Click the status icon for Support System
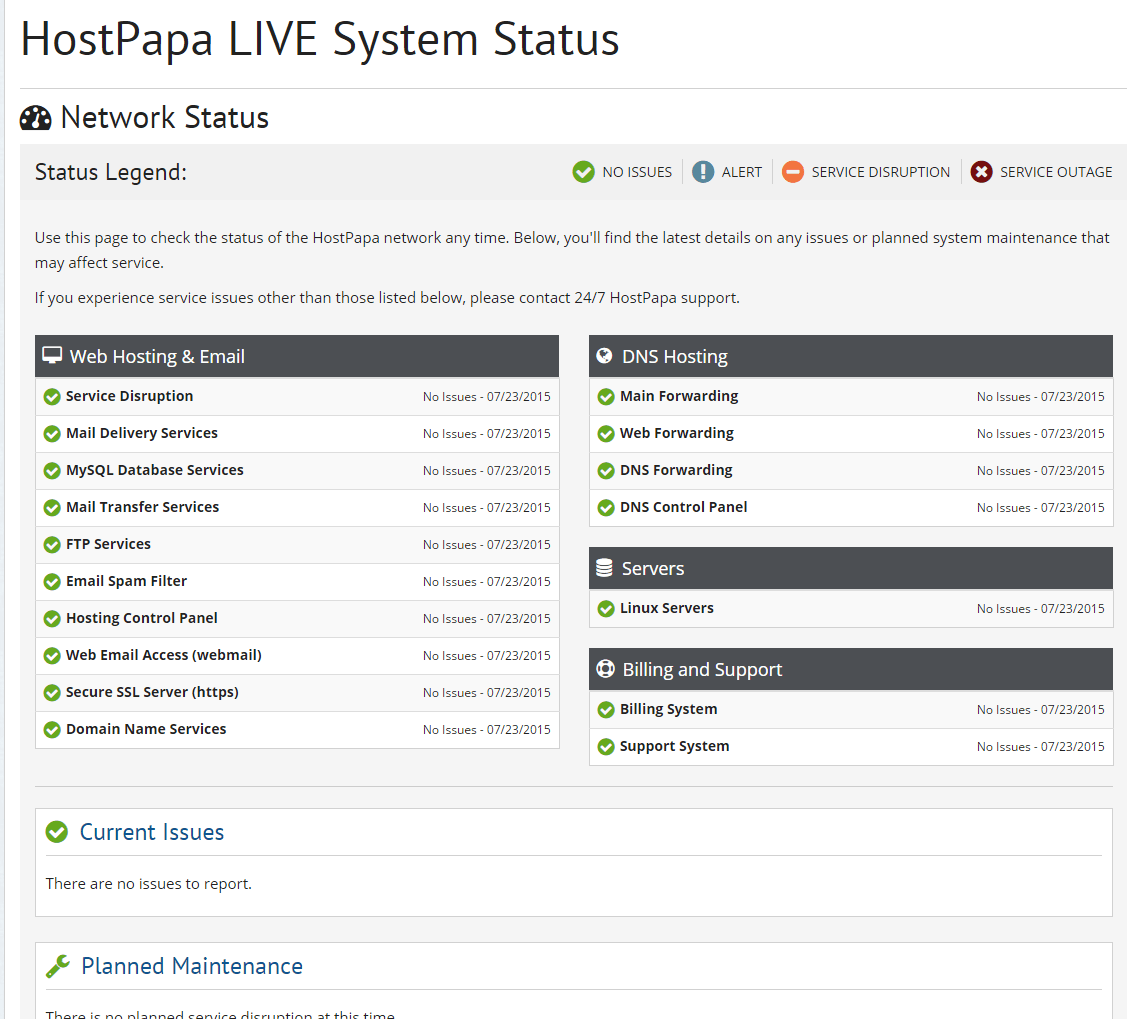This screenshot has width=1127, height=1019. coord(606,747)
